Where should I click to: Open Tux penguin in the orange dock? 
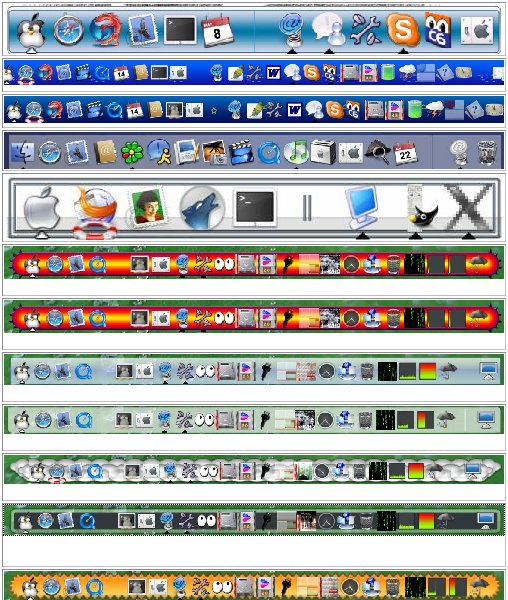30,587
